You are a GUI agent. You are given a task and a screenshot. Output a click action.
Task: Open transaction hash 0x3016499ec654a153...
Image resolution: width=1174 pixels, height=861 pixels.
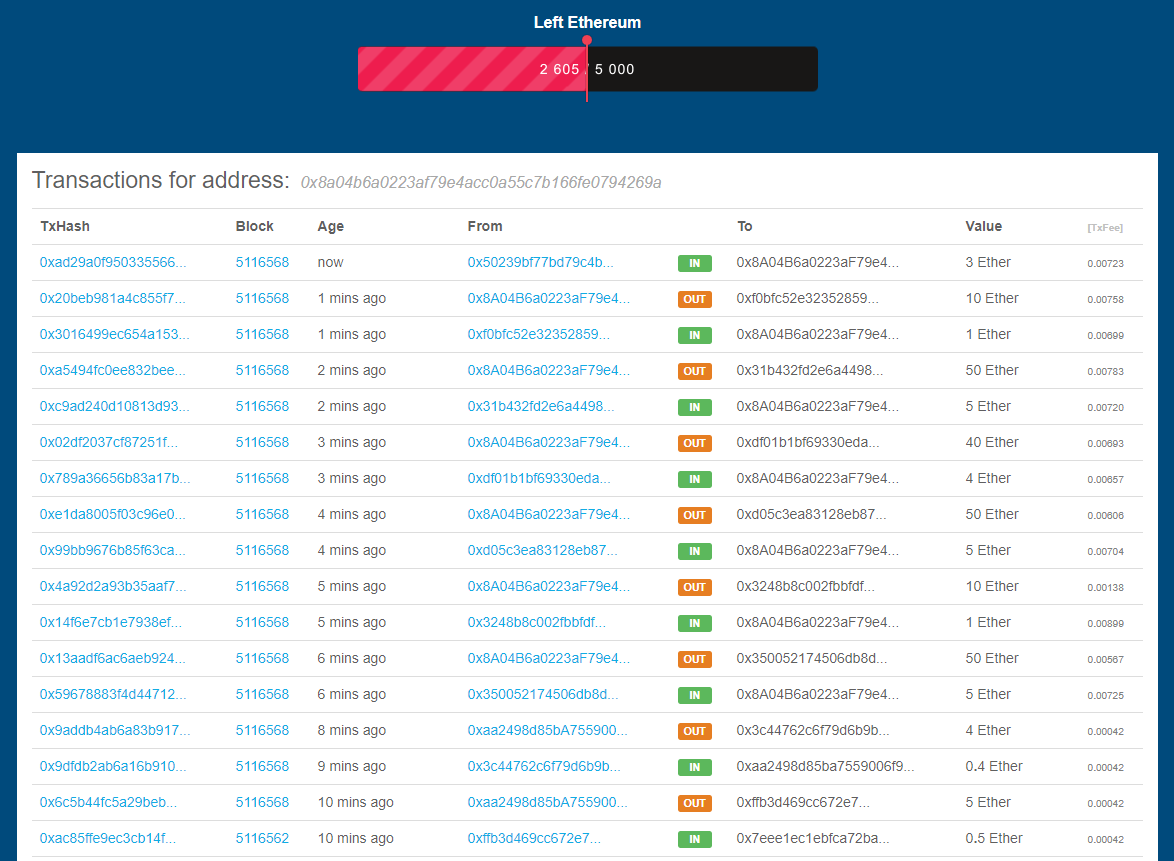(x=115, y=335)
